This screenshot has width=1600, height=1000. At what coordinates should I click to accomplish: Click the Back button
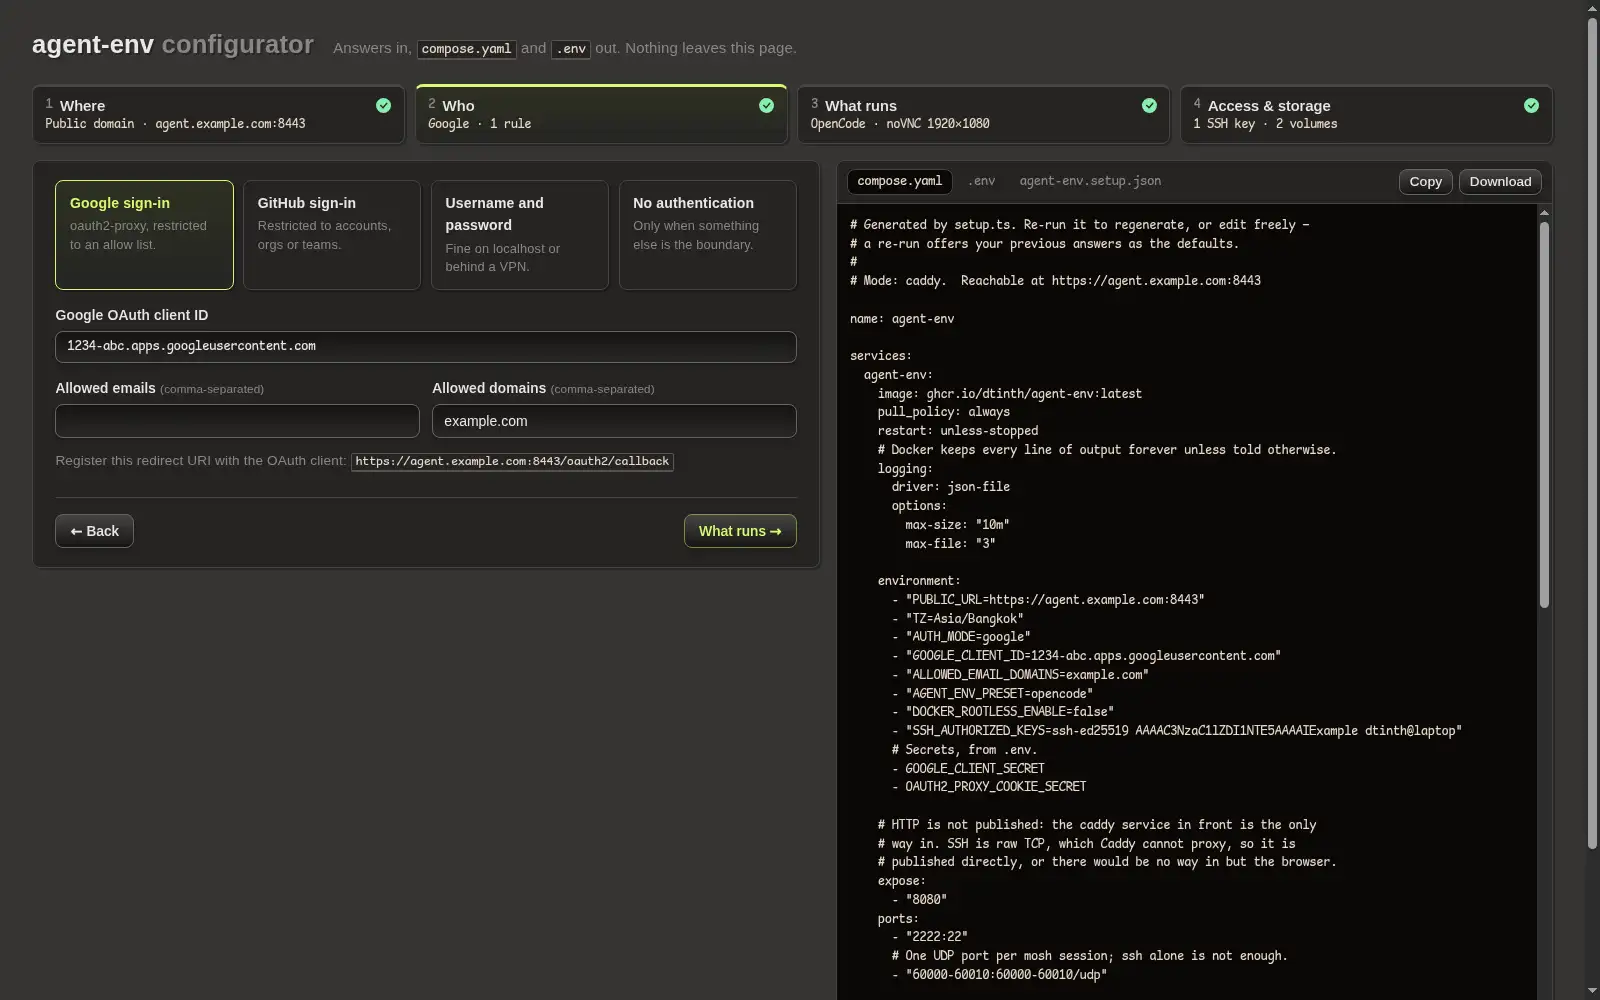(94, 531)
